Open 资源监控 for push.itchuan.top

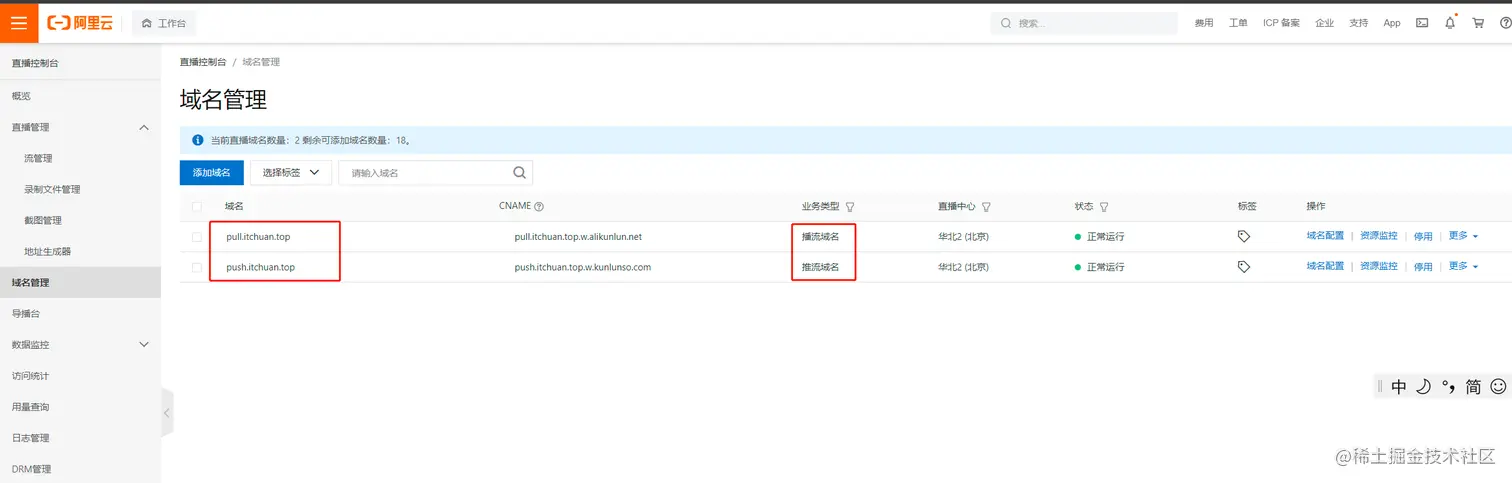pos(1378,266)
